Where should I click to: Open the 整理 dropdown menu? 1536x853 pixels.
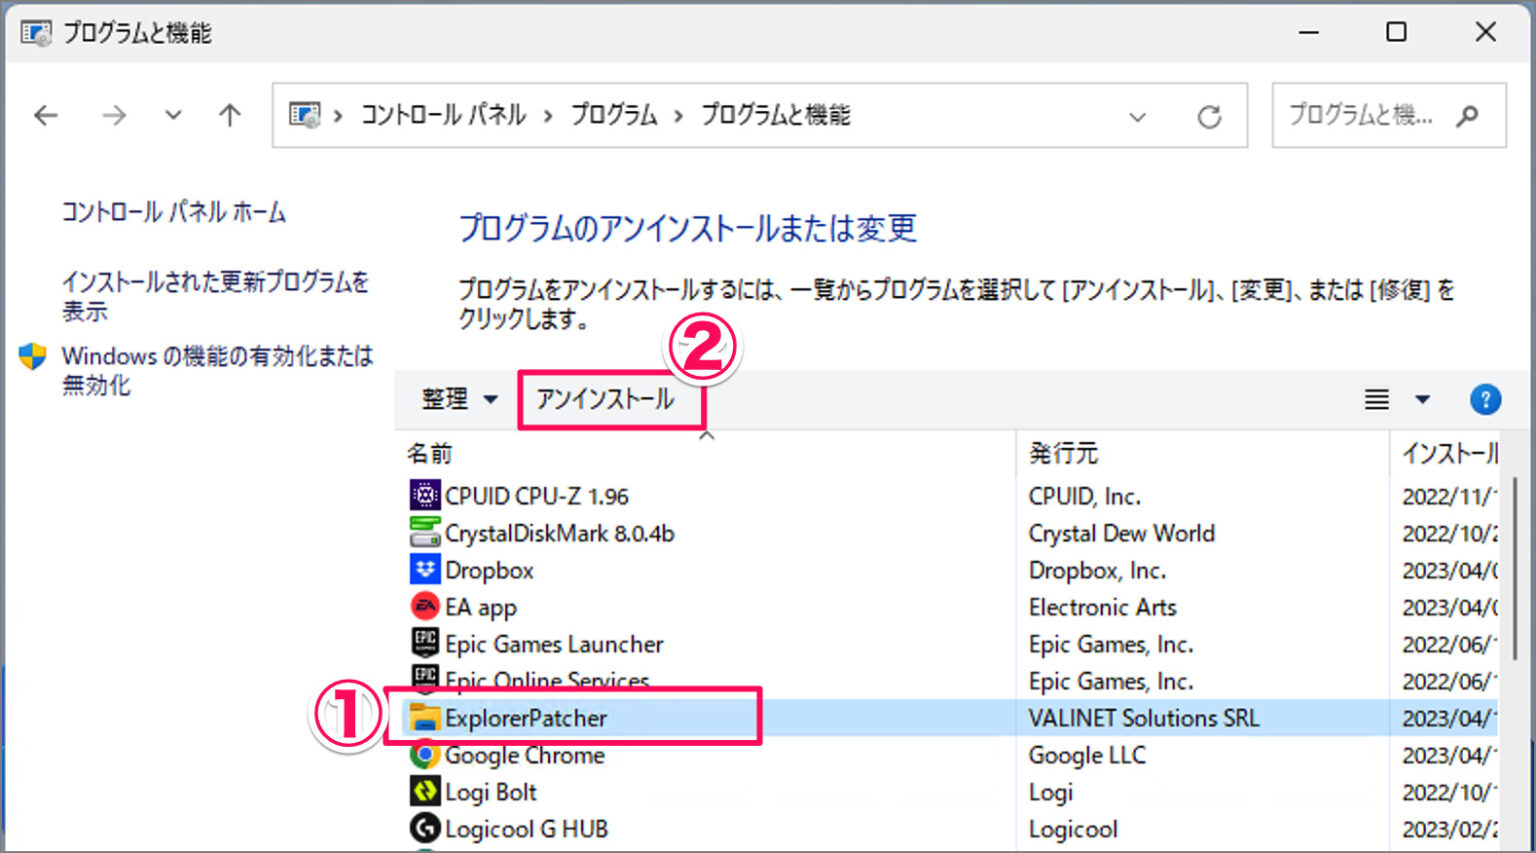coord(458,399)
